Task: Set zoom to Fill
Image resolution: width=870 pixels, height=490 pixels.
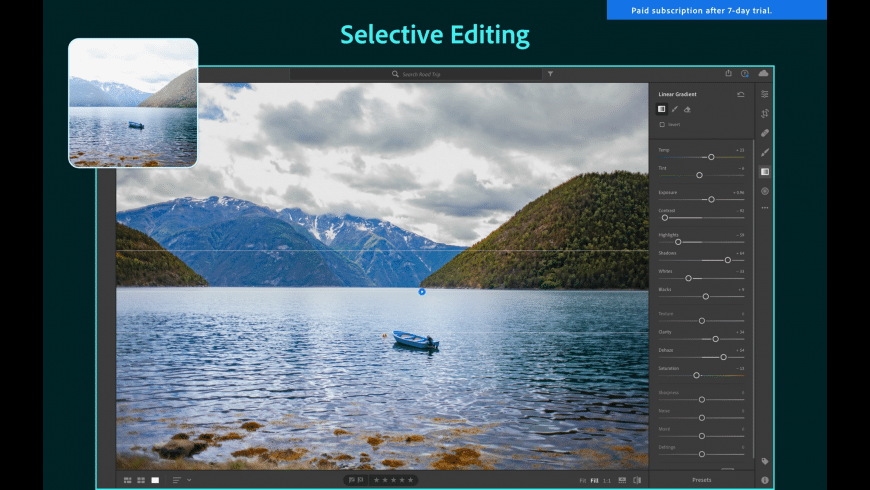Action: 594,481
